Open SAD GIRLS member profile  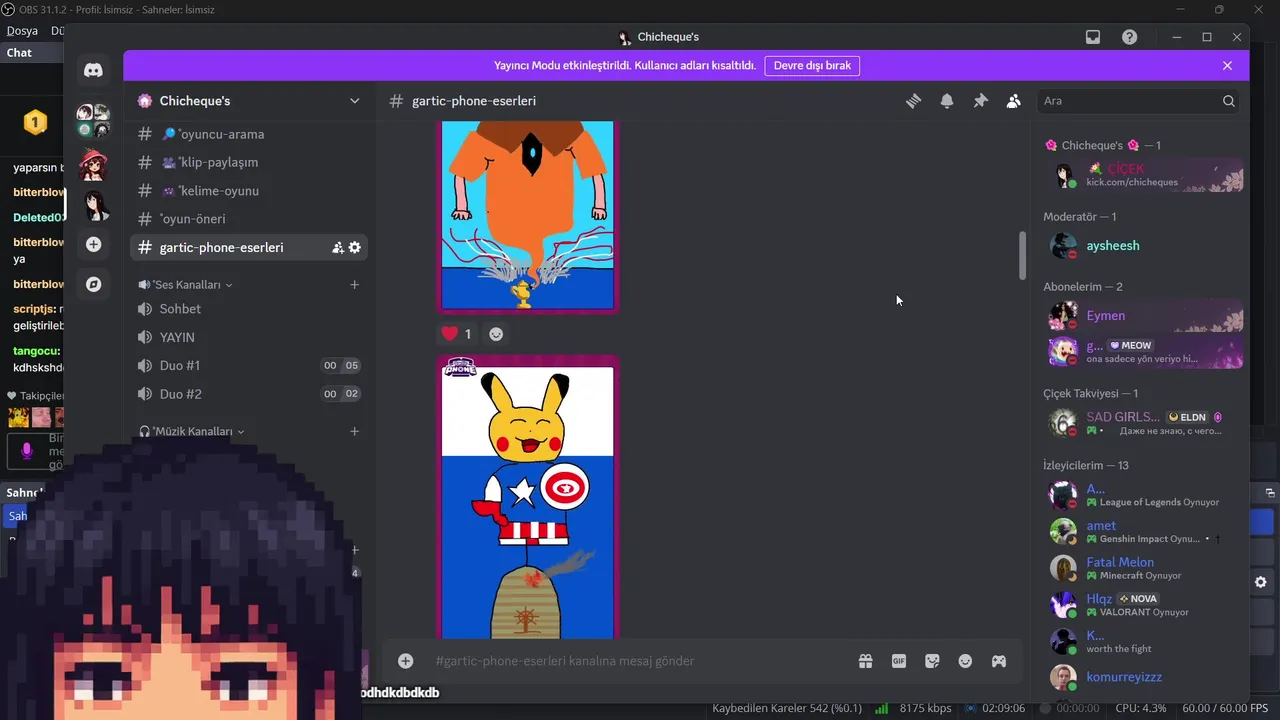click(x=1144, y=423)
